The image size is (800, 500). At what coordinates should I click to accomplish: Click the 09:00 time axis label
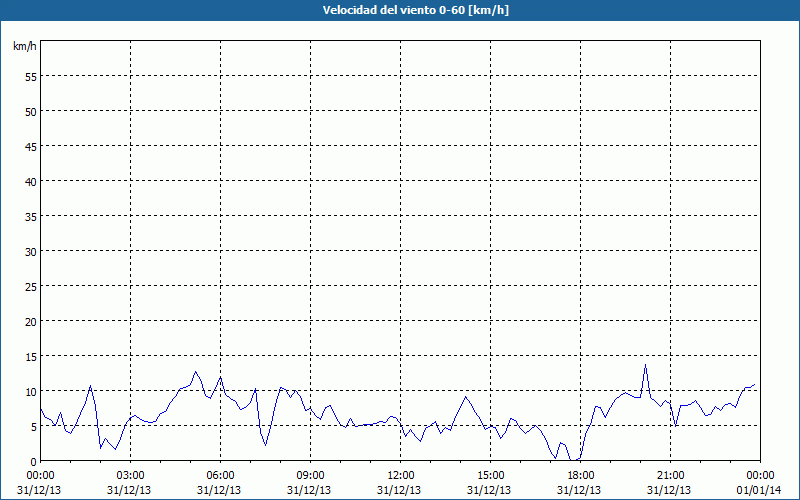[x=310, y=476]
